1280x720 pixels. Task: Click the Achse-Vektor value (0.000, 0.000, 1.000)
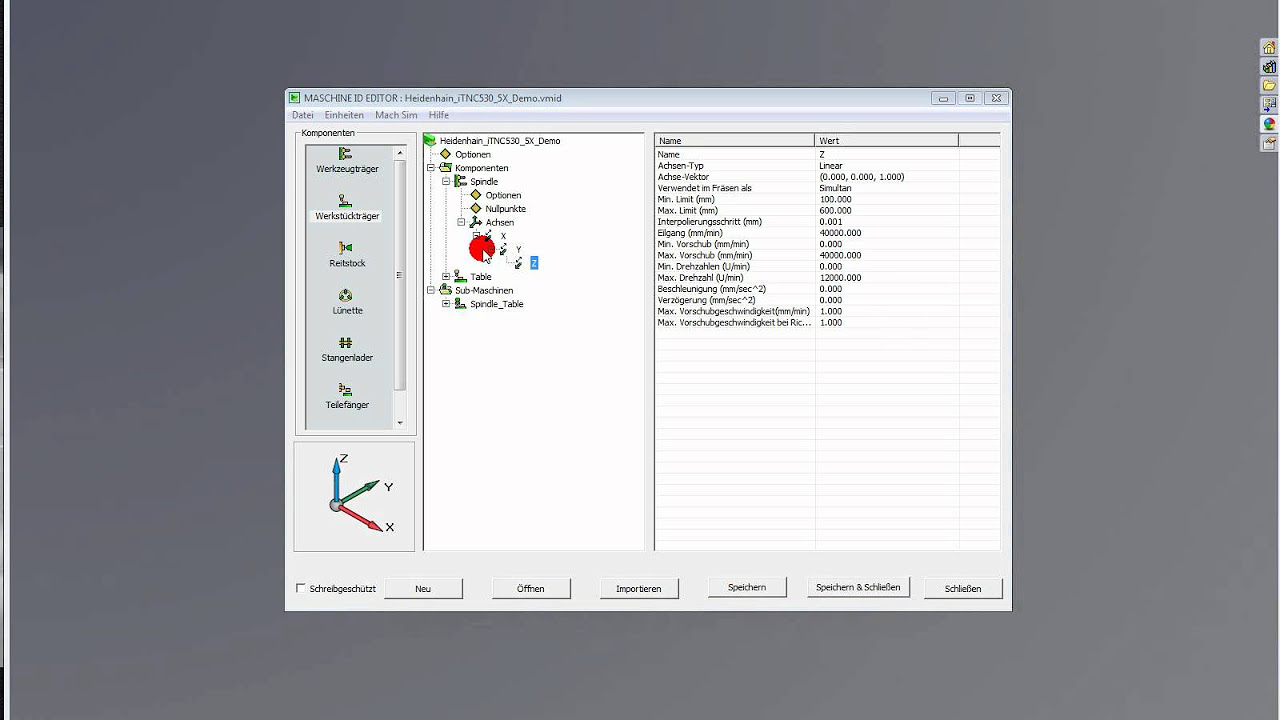click(861, 177)
